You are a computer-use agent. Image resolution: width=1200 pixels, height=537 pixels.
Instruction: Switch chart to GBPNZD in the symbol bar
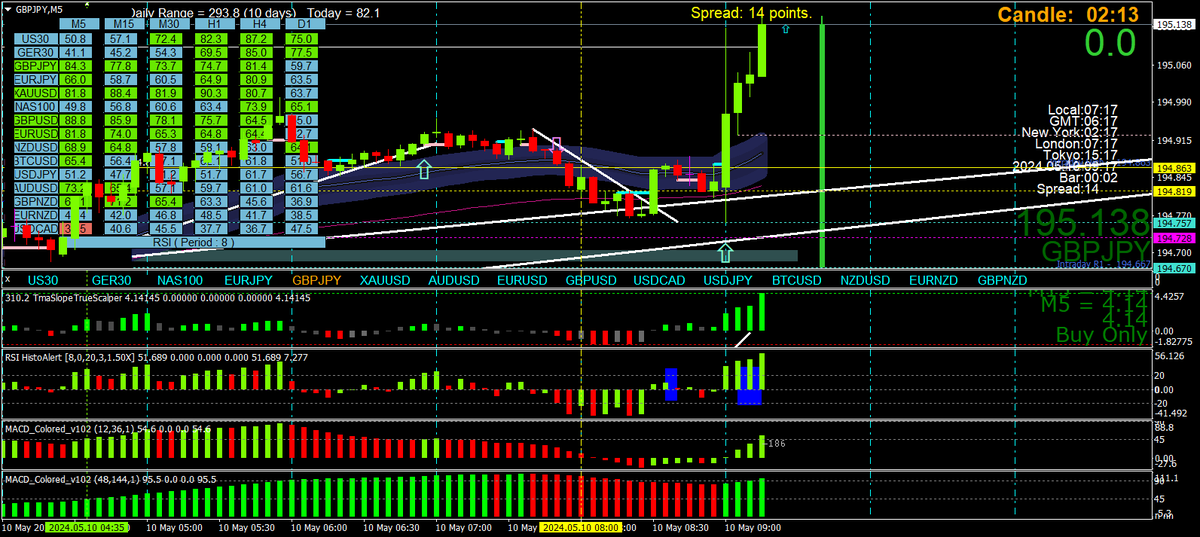click(1002, 281)
